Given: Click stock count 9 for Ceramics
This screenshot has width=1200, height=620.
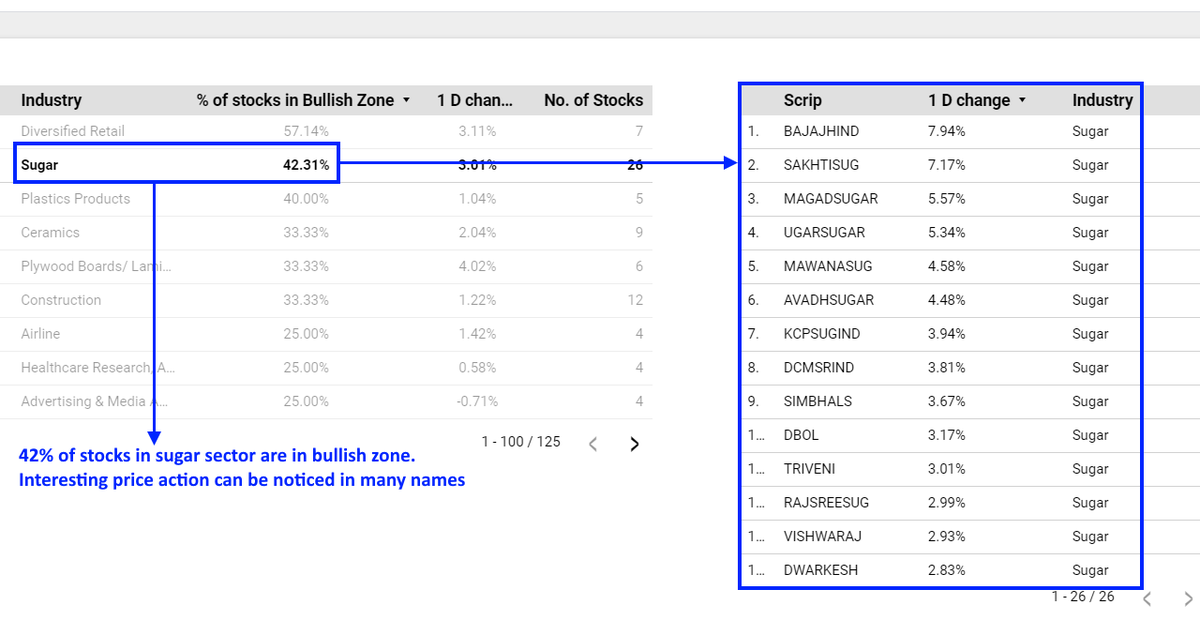Looking at the screenshot, I should pyautogui.click(x=639, y=233).
